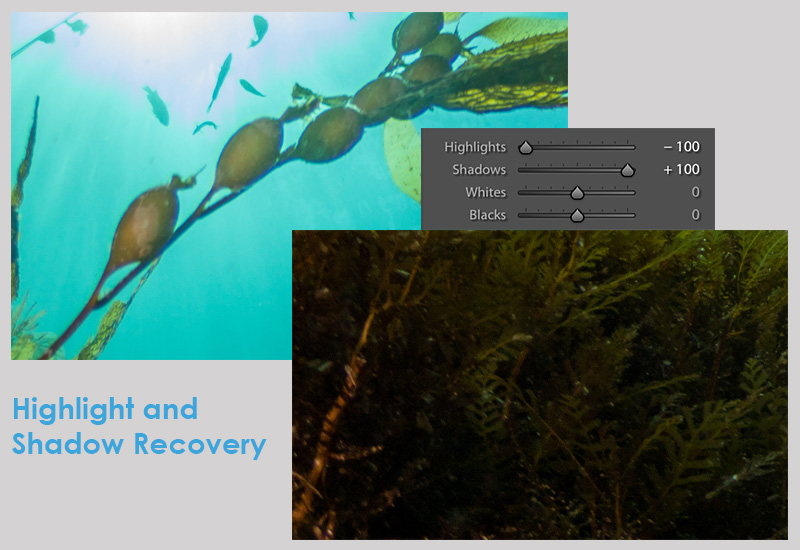
Task: Click the left end of the Blacks slider track
Action: pyautogui.click(x=519, y=216)
